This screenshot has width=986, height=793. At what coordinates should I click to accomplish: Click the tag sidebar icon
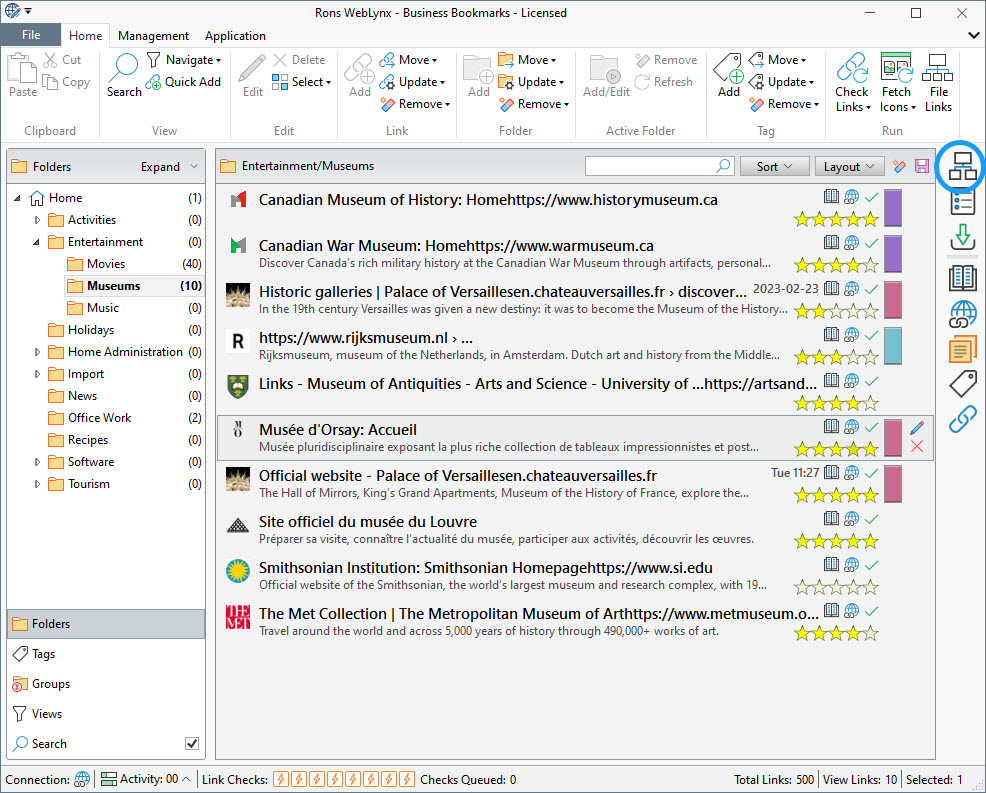(x=962, y=384)
